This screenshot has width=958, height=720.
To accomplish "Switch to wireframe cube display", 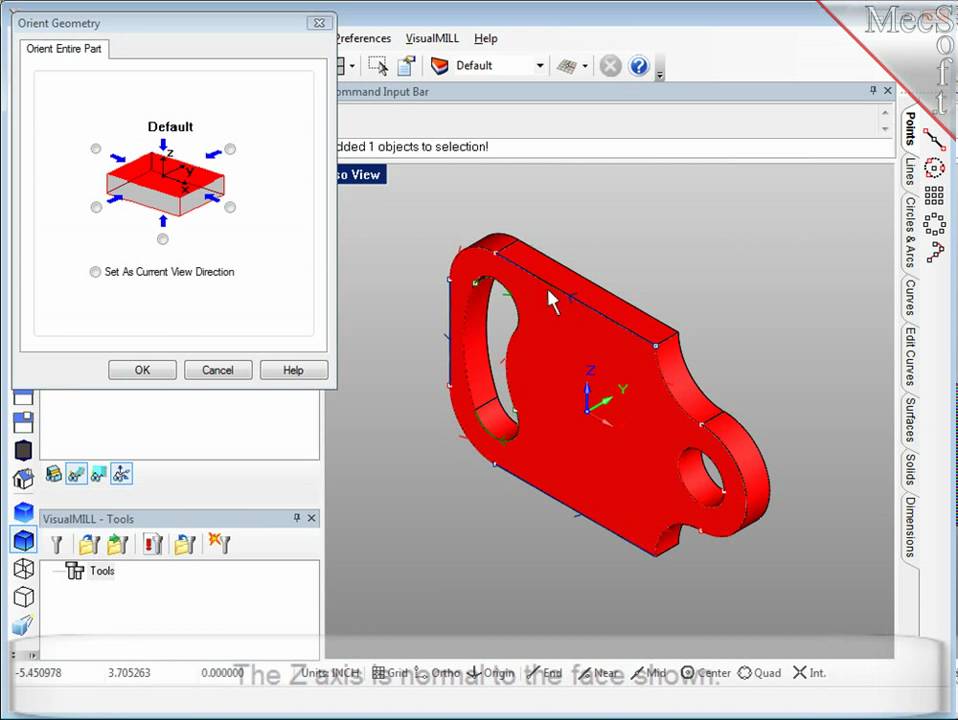I will 23,568.
